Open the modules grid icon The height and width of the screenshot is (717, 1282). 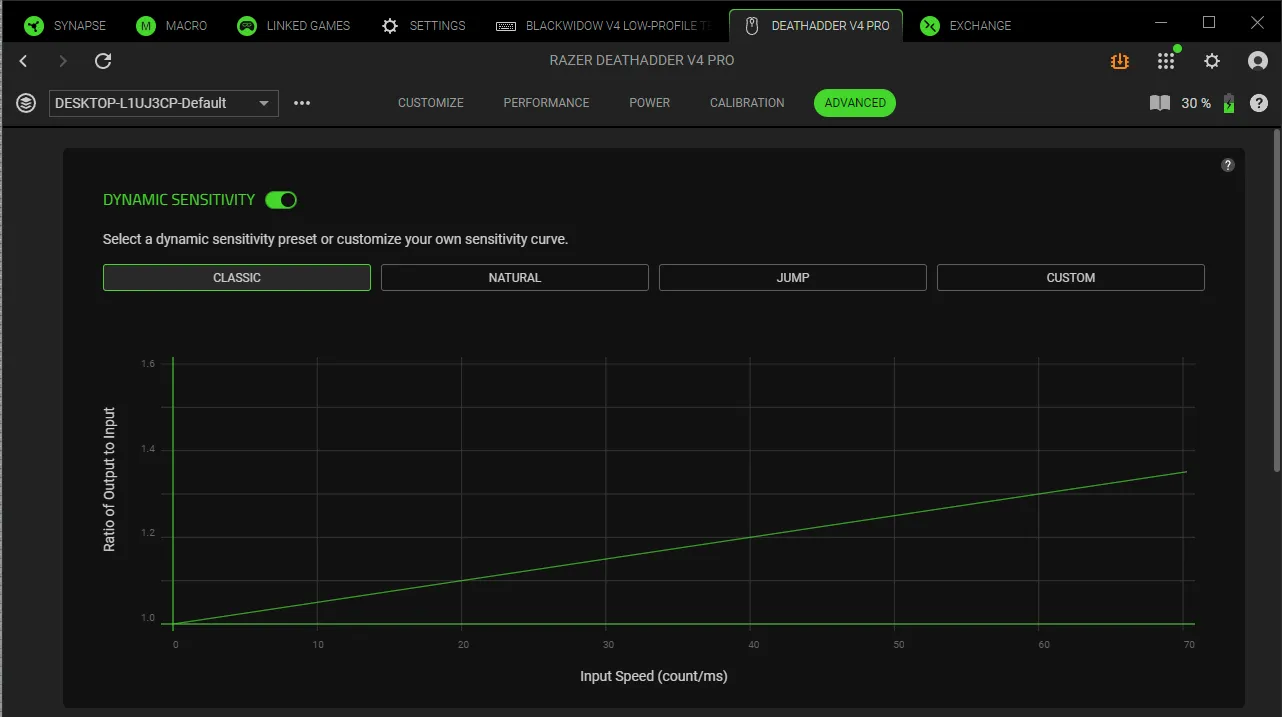[x=1166, y=61]
